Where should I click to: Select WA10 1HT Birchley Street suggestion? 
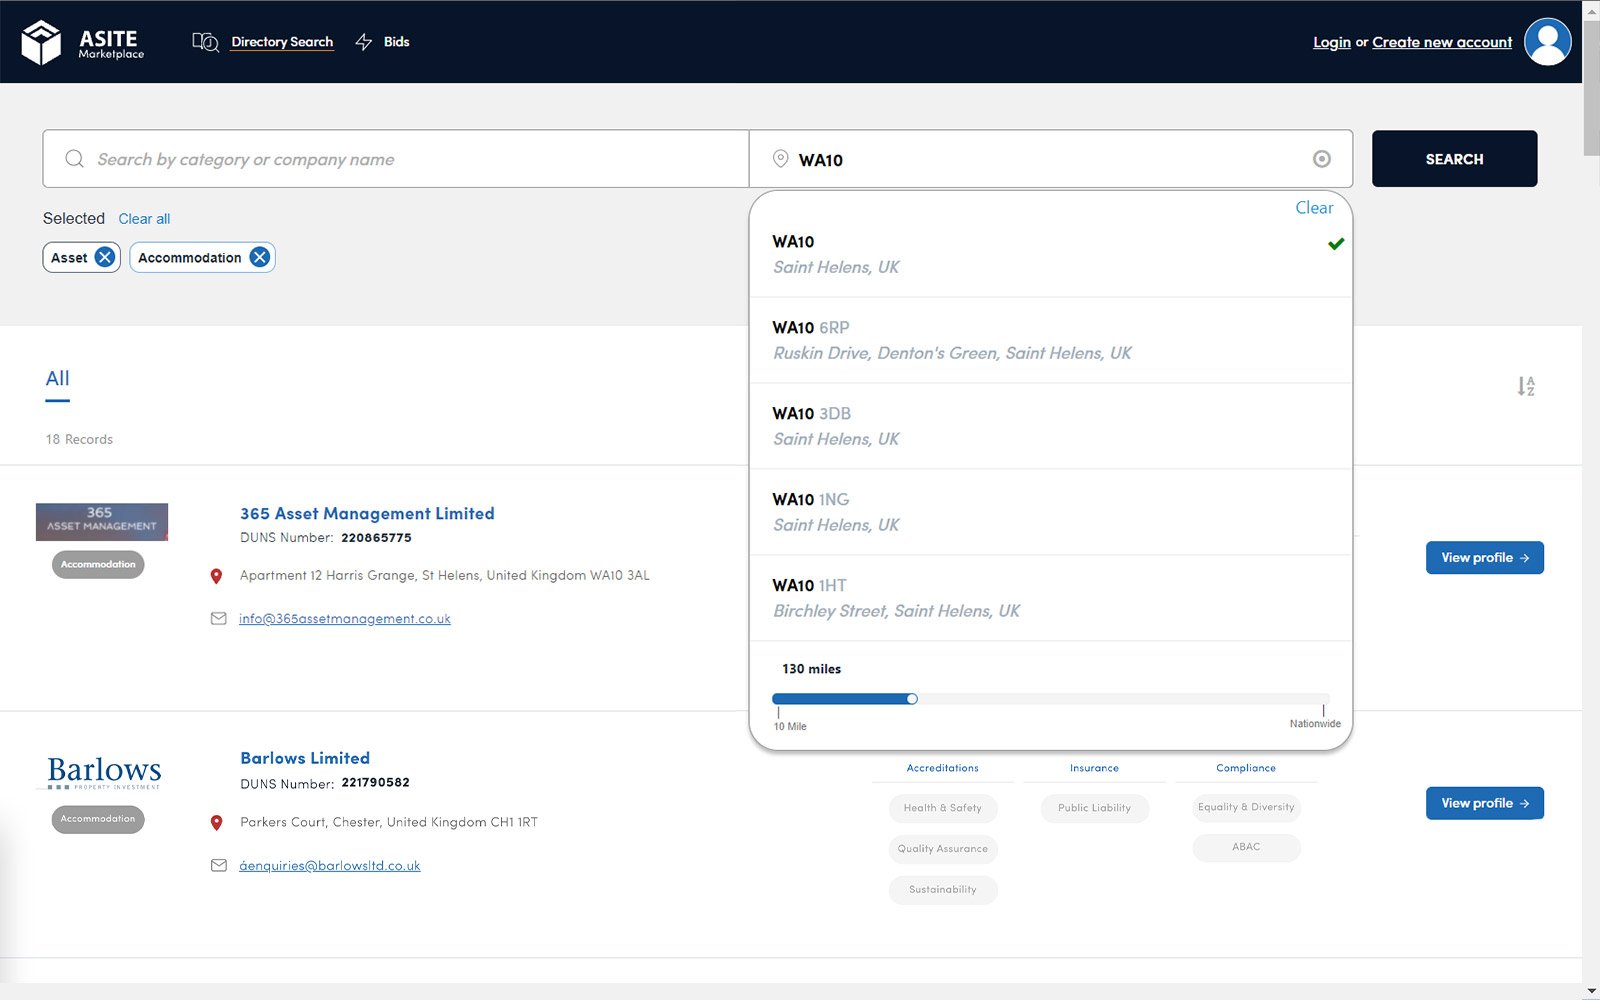(1050, 599)
